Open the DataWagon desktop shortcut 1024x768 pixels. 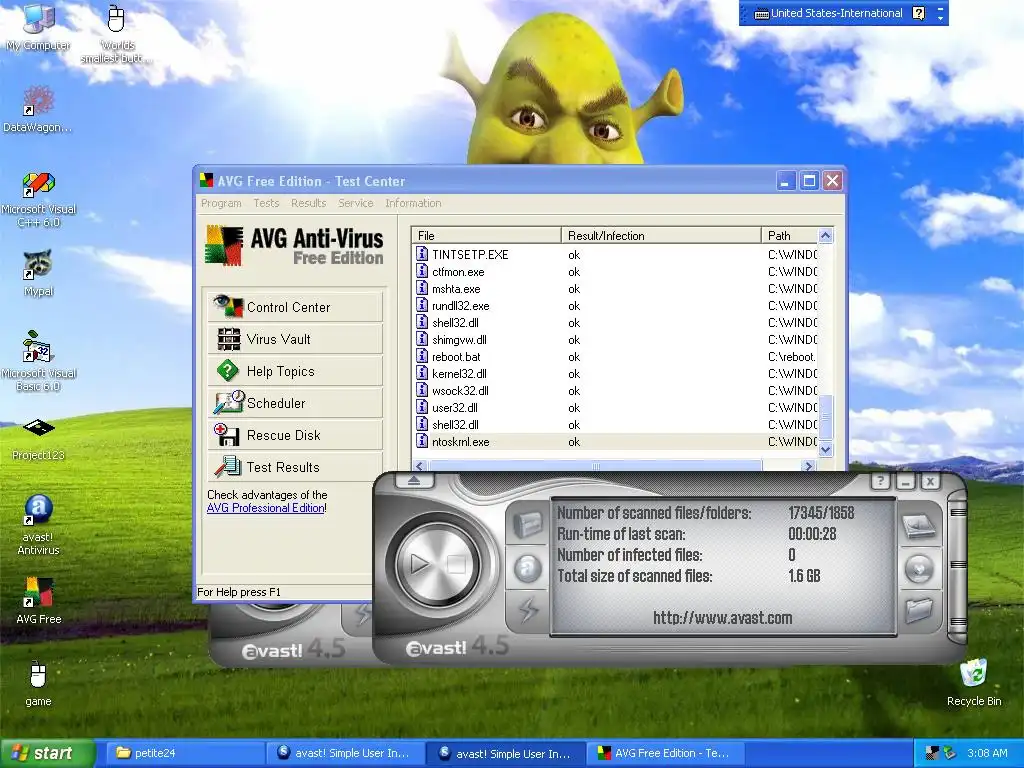point(38,108)
